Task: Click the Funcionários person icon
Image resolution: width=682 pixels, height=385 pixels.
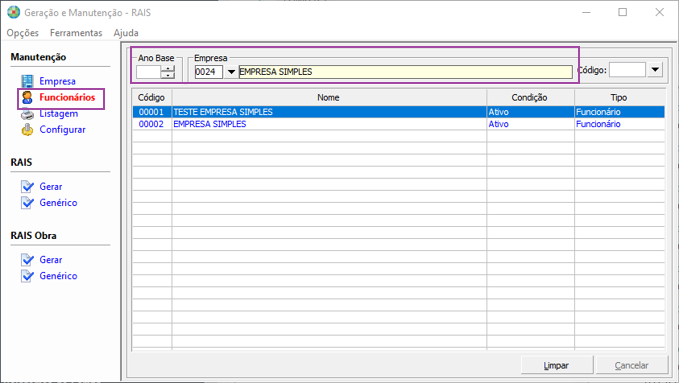Action: click(27, 97)
